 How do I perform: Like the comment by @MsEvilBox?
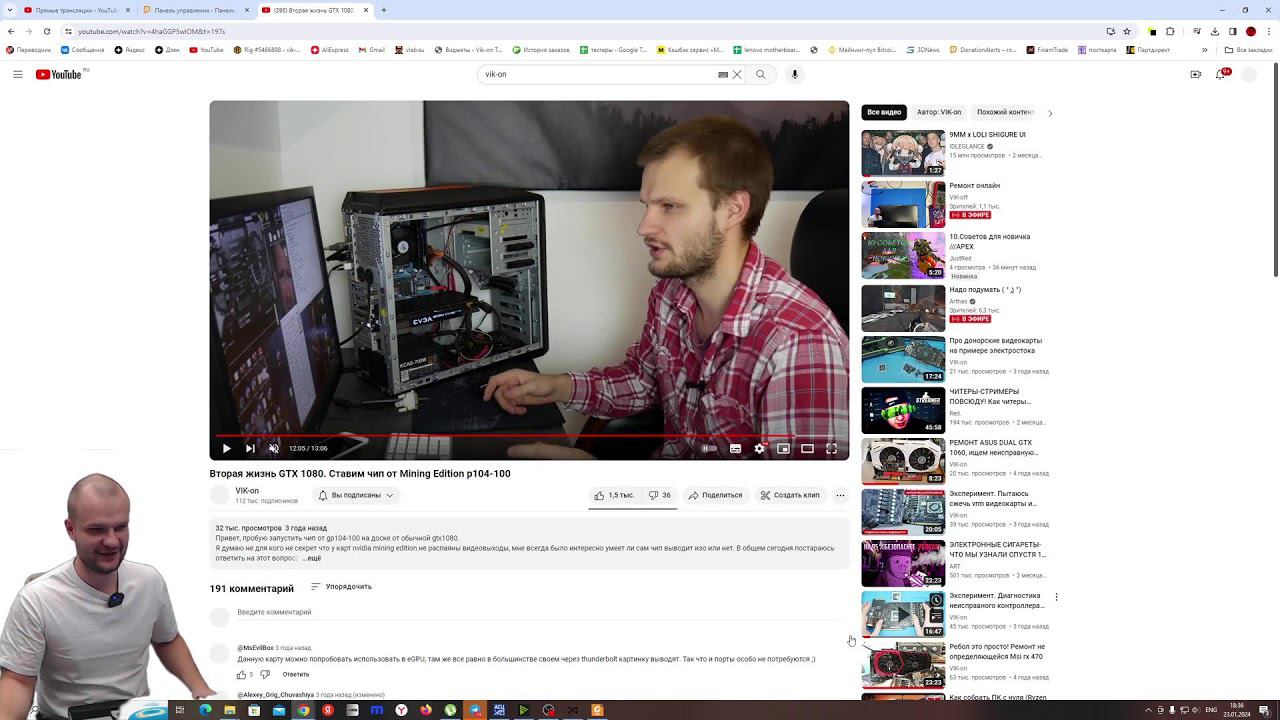click(x=241, y=675)
